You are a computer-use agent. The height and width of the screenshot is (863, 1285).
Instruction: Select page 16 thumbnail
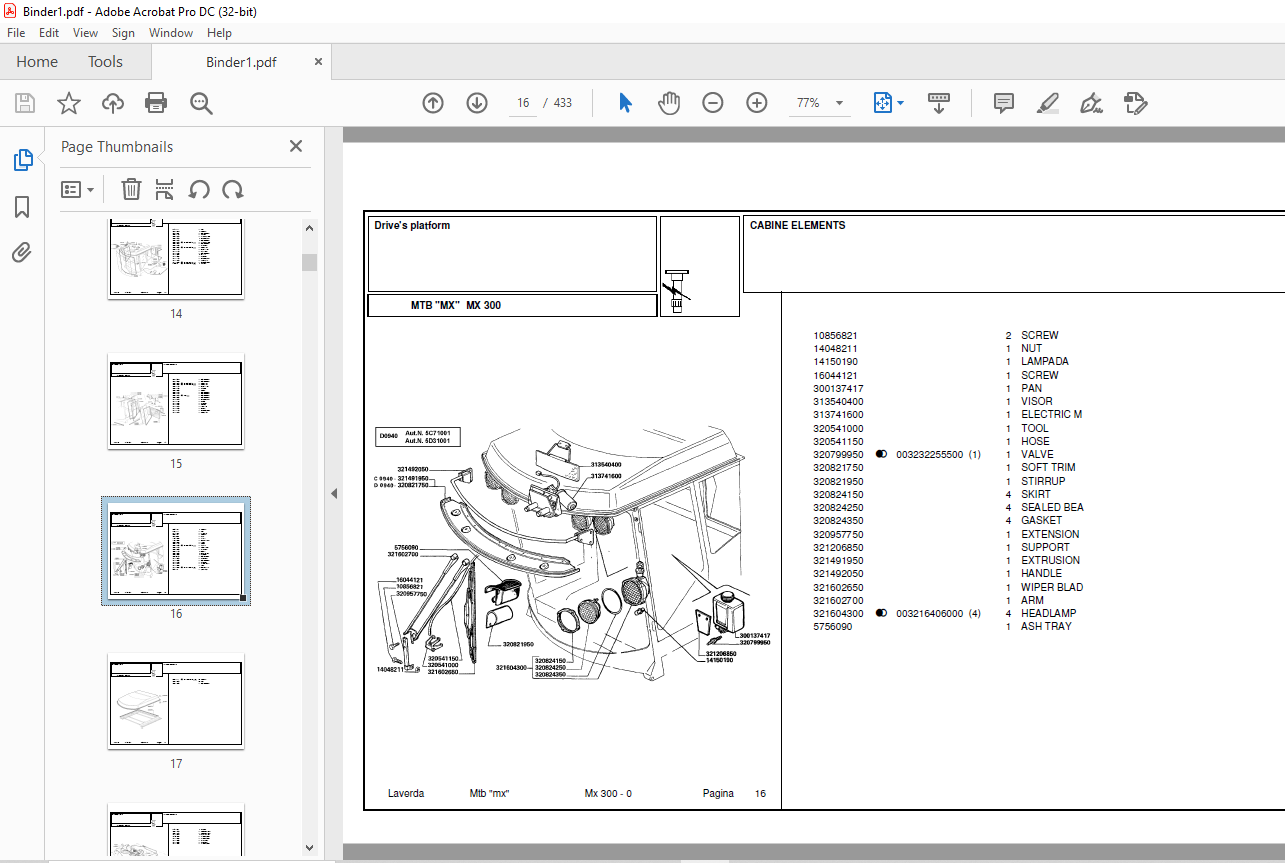(176, 551)
